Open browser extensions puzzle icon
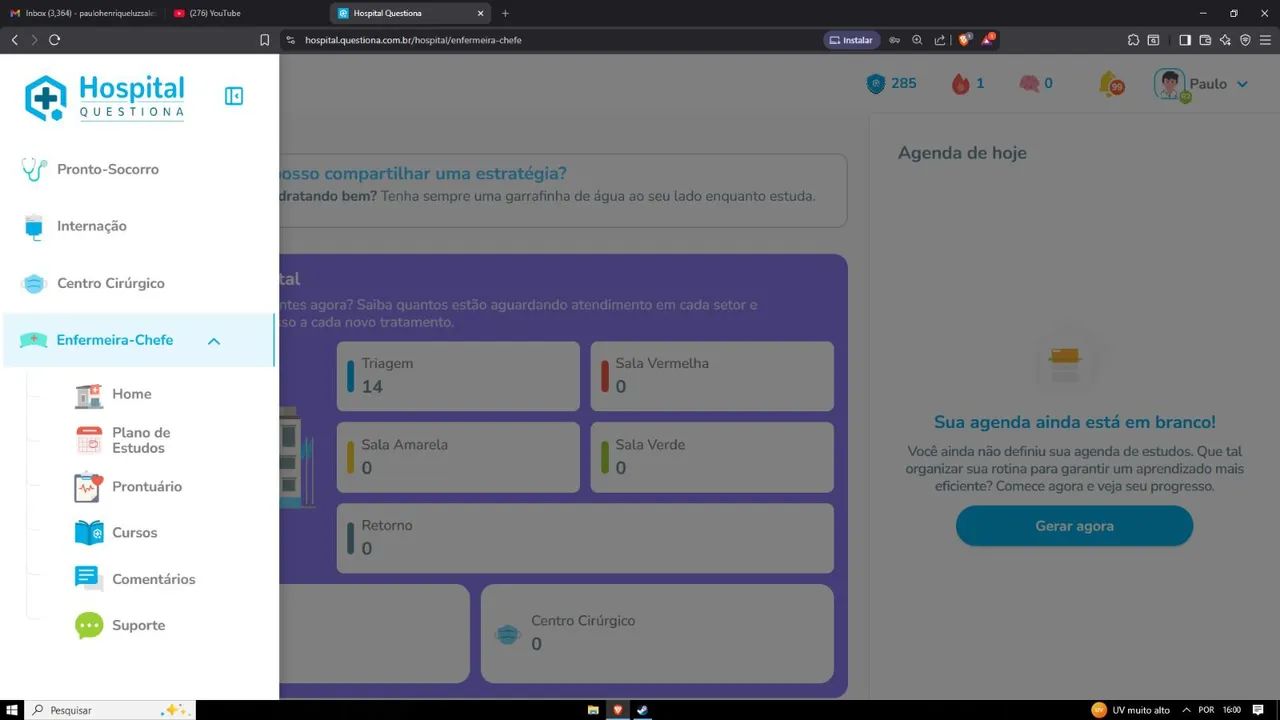 pos(1133,40)
